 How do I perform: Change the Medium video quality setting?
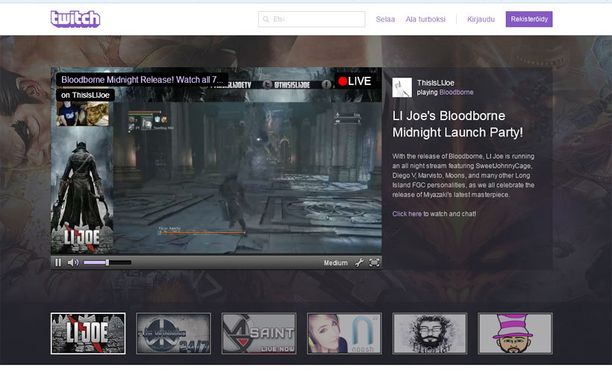point(335,263)
